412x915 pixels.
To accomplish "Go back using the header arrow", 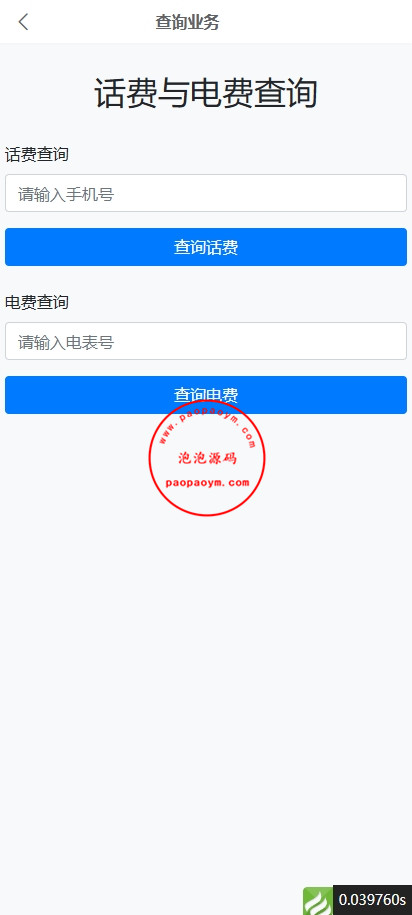I will coord(23,22).
